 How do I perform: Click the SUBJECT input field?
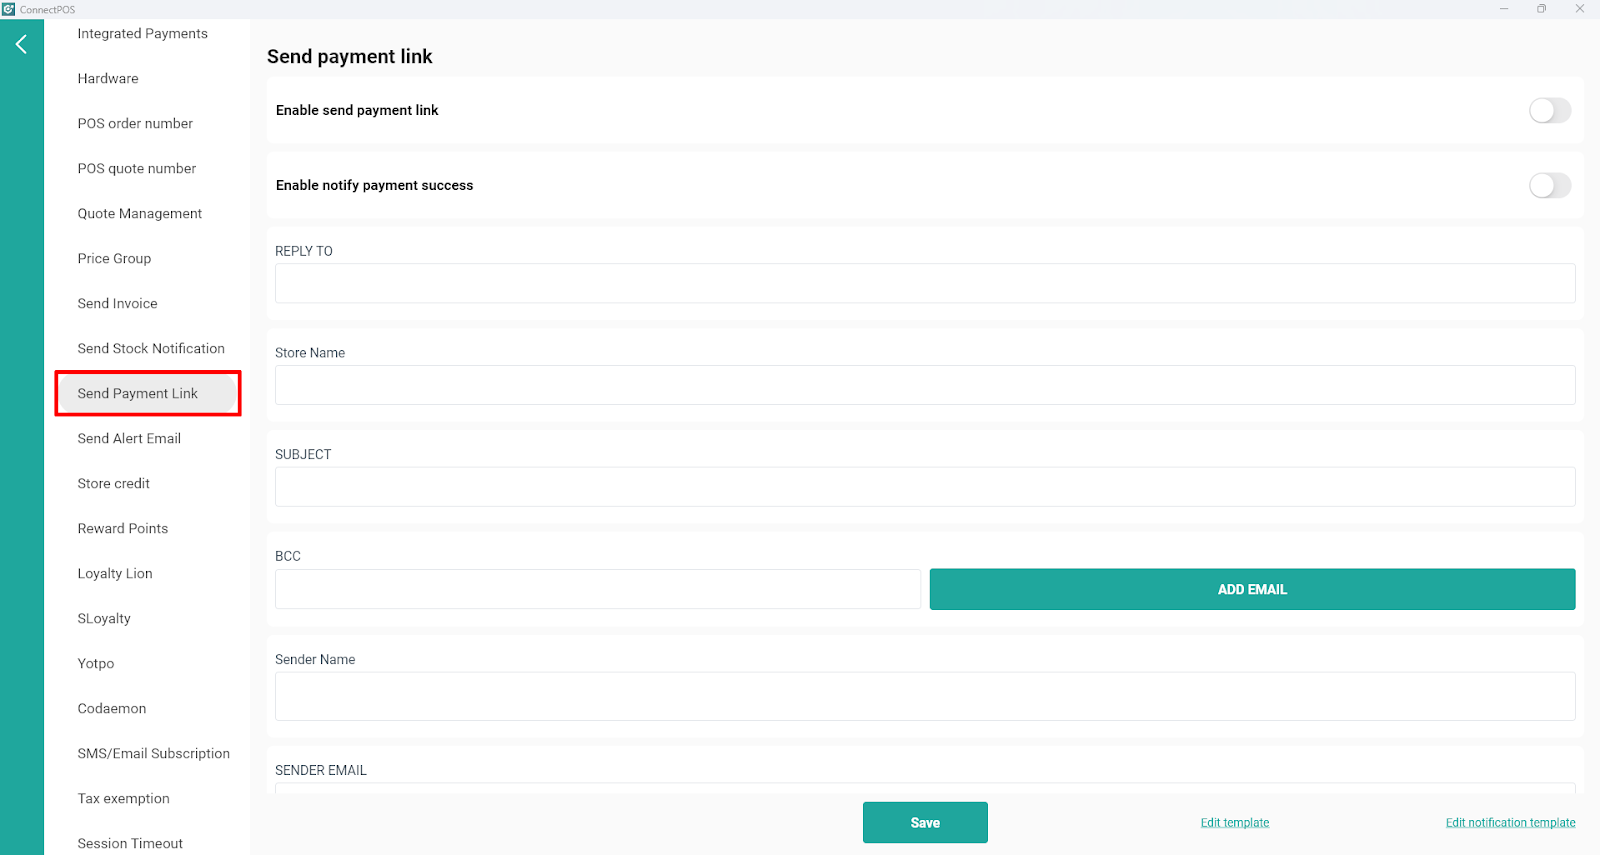click(x=925, y=487)
